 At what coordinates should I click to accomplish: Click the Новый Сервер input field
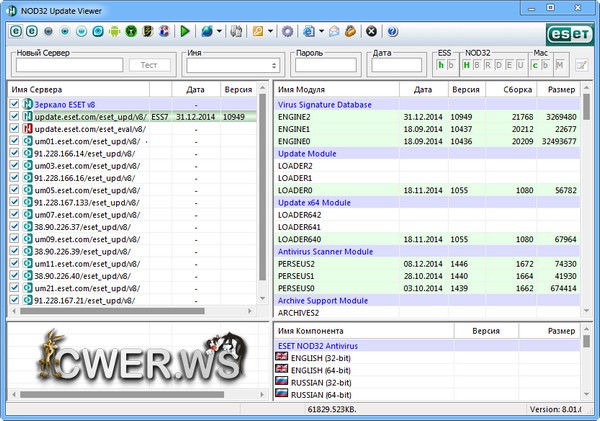point(68,65)
